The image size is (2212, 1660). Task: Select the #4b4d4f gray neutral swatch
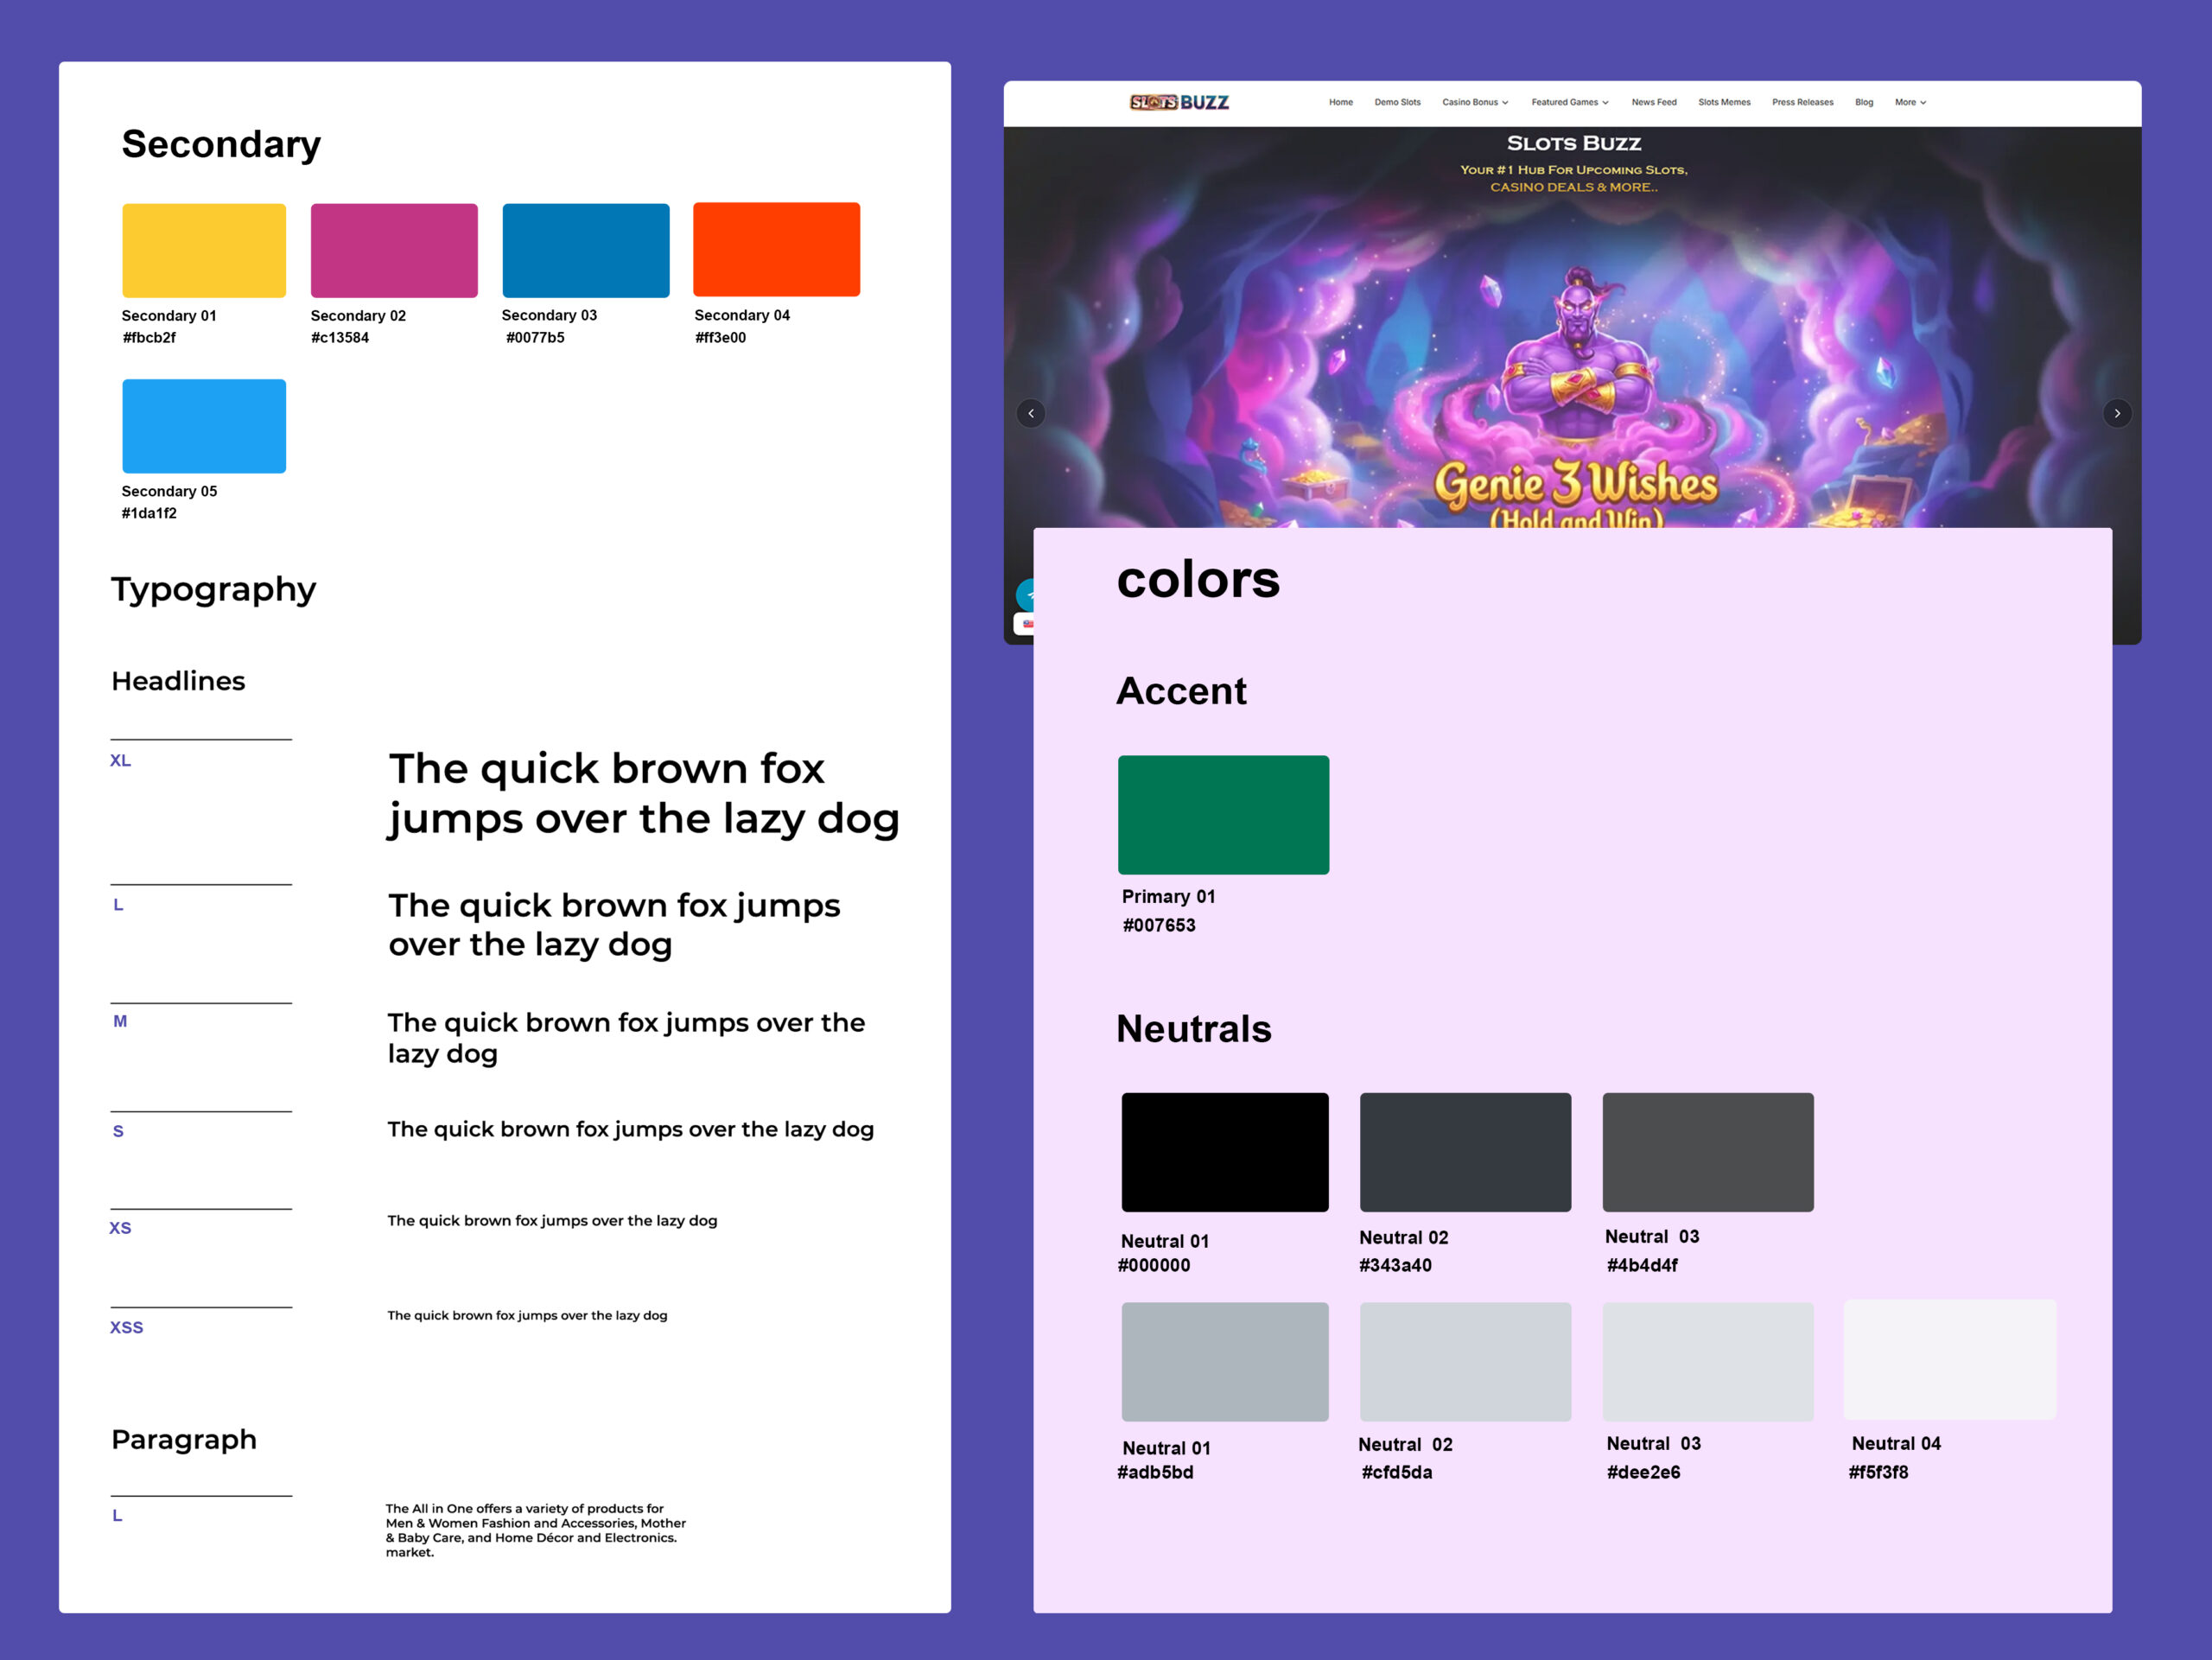[x=1708, y=1152]
